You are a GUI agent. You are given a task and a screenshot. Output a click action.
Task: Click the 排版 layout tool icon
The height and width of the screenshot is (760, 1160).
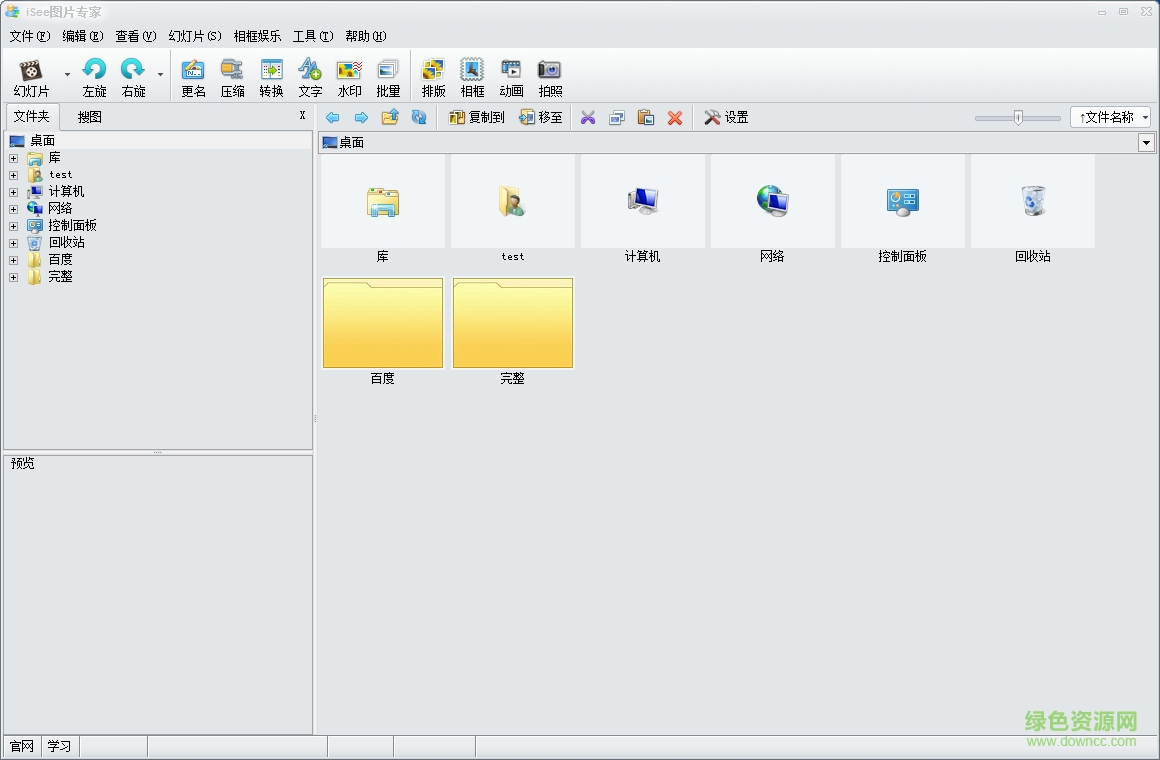(432, 75)
